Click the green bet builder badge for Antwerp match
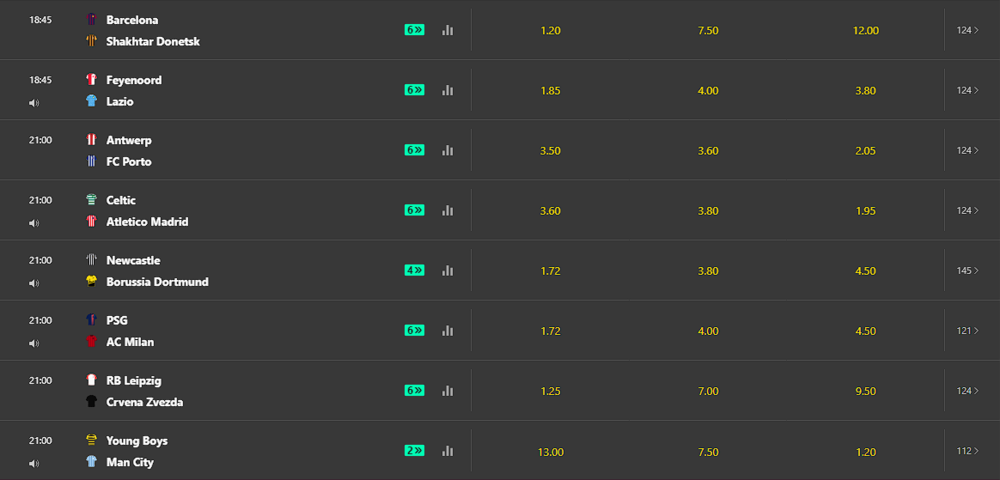1000x480 pixels. [x=415, y=150]
